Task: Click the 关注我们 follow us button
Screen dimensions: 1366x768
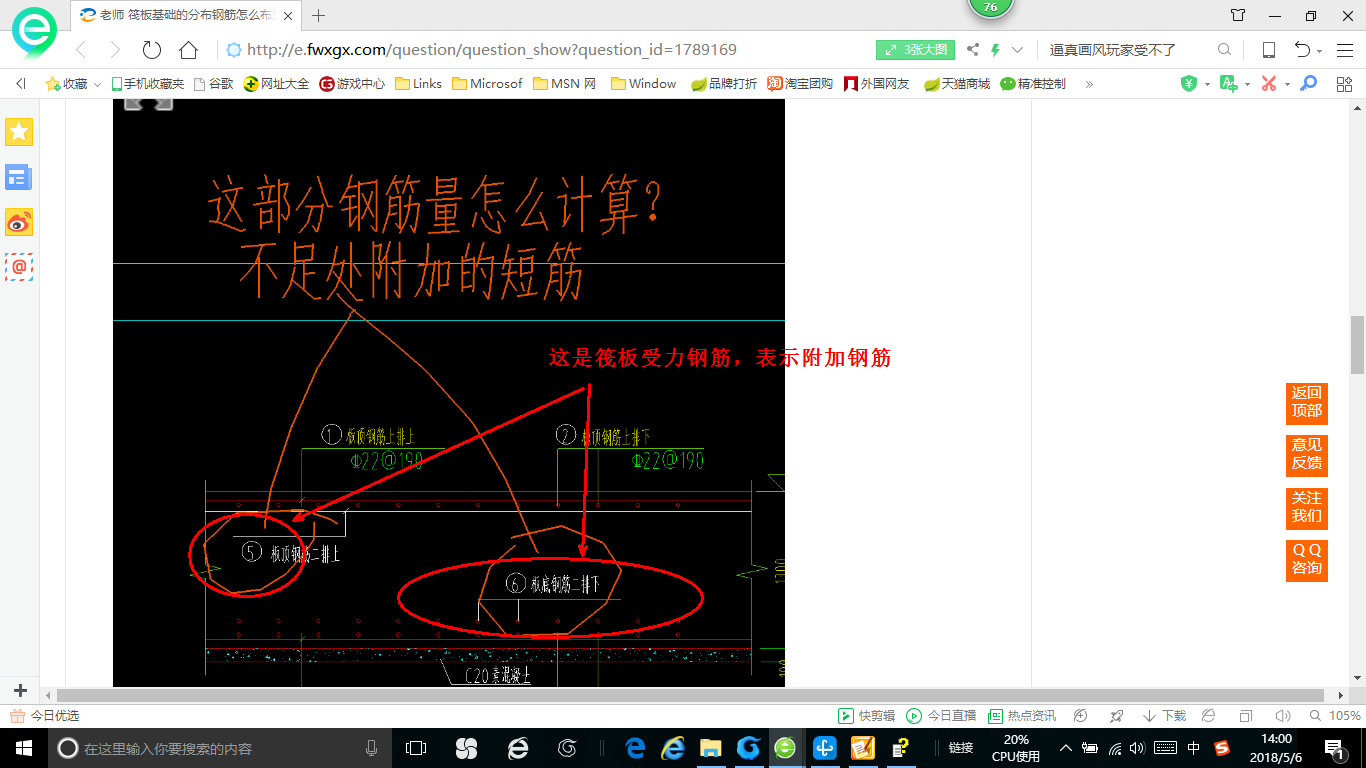Action: 1306,507
